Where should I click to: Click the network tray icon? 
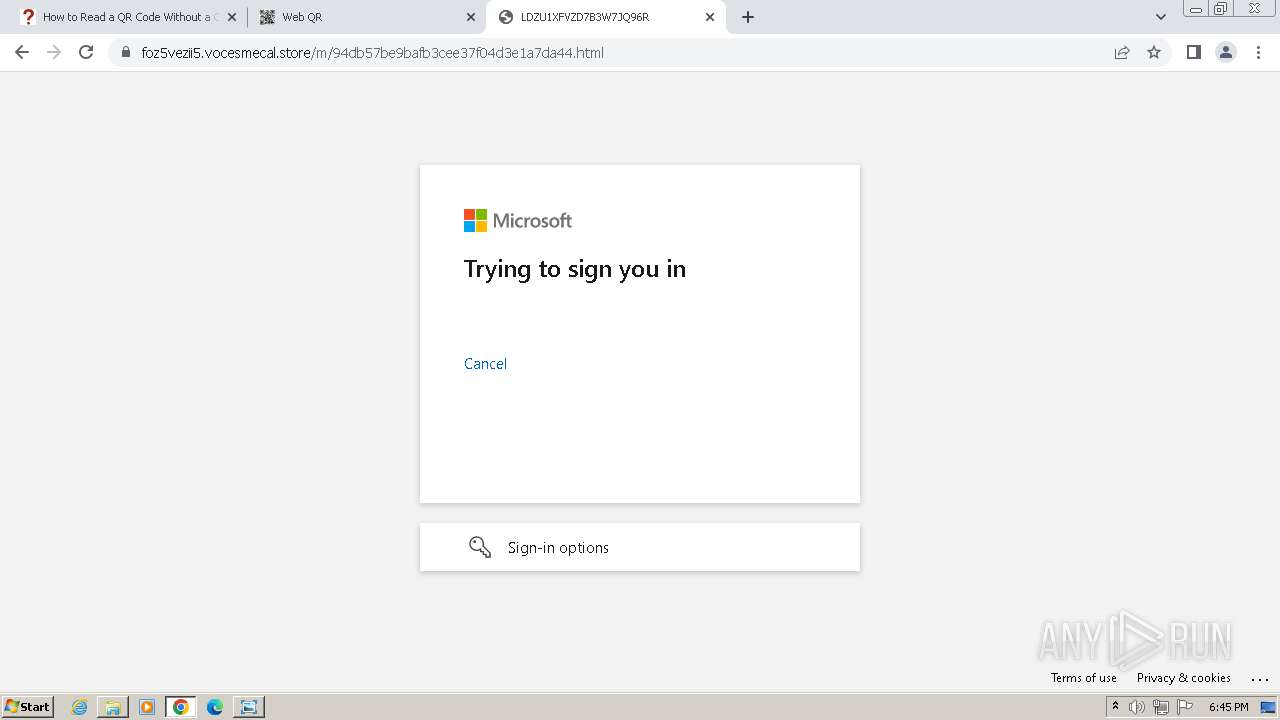tap(1161, 707)
